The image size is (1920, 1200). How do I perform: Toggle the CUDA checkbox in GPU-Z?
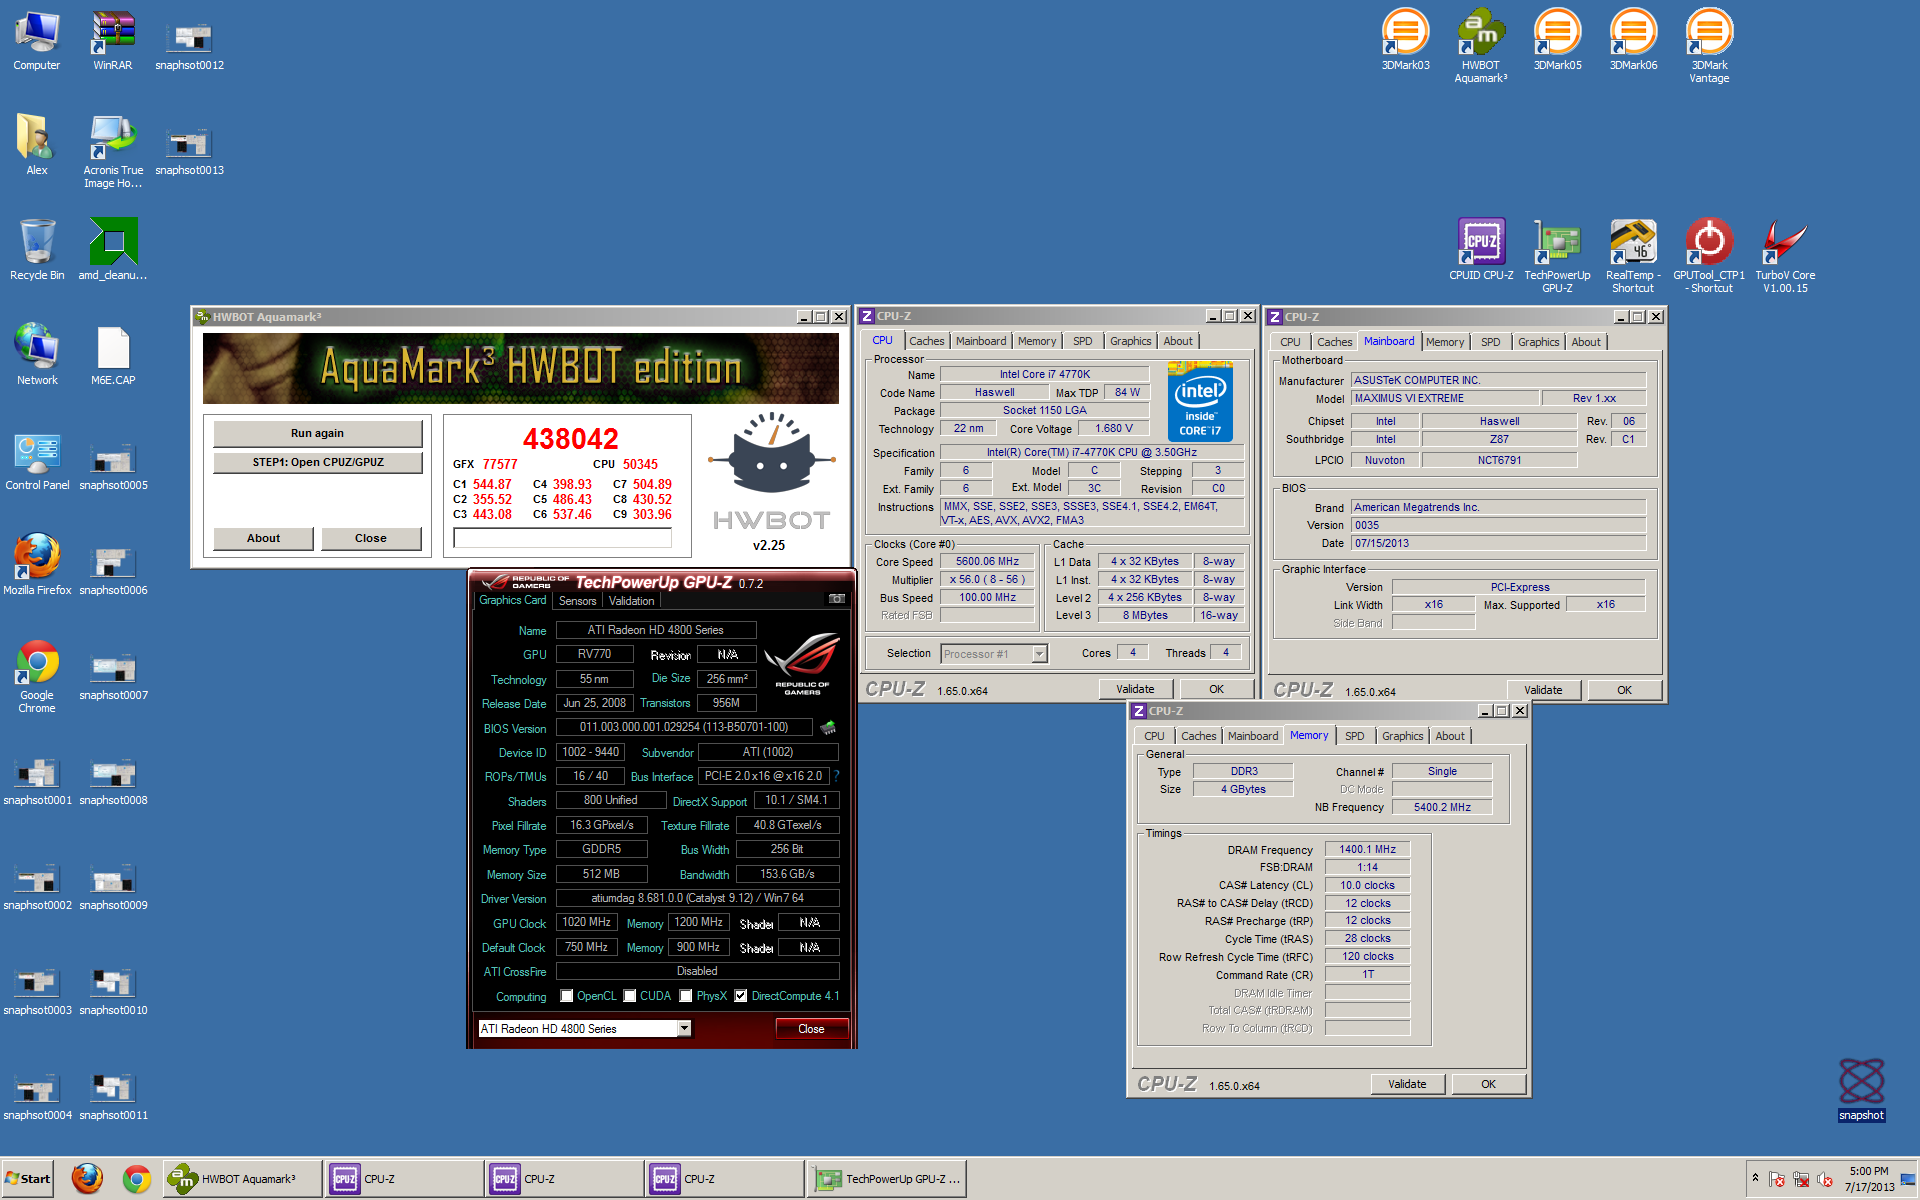coord(630,996)
